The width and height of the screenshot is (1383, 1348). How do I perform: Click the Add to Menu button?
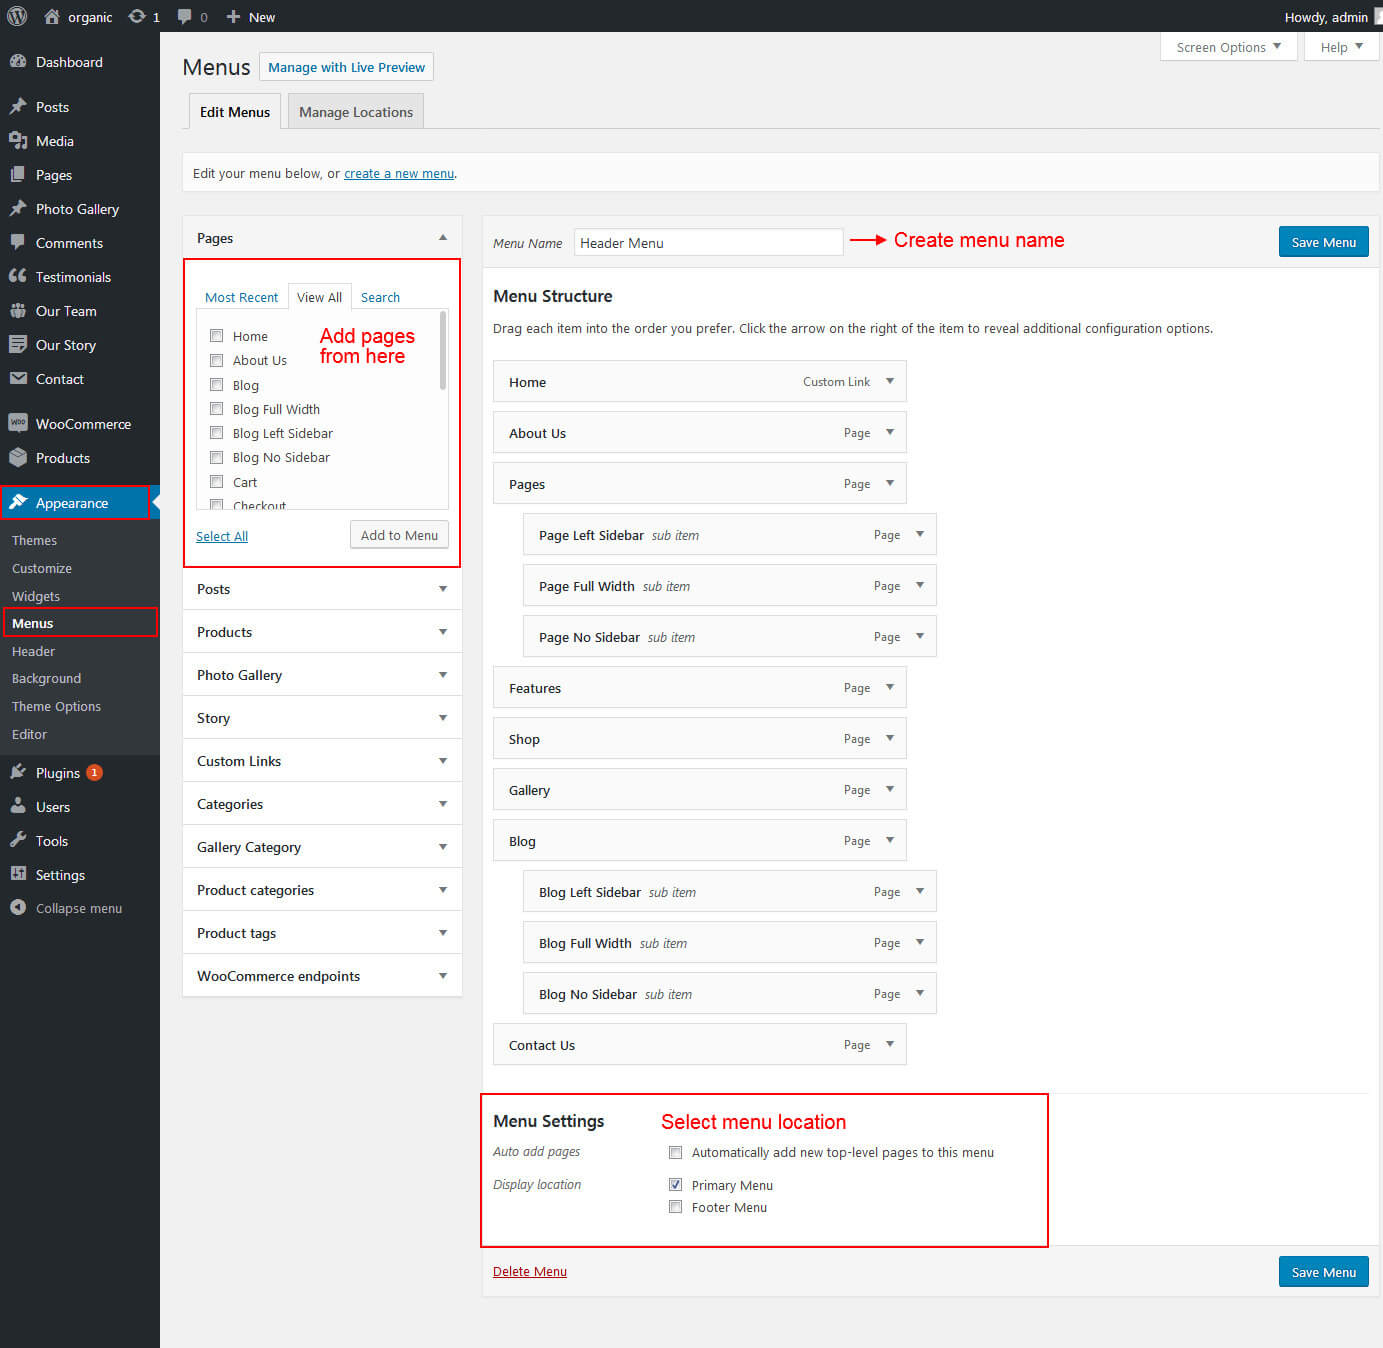click(x=399, y=535)
